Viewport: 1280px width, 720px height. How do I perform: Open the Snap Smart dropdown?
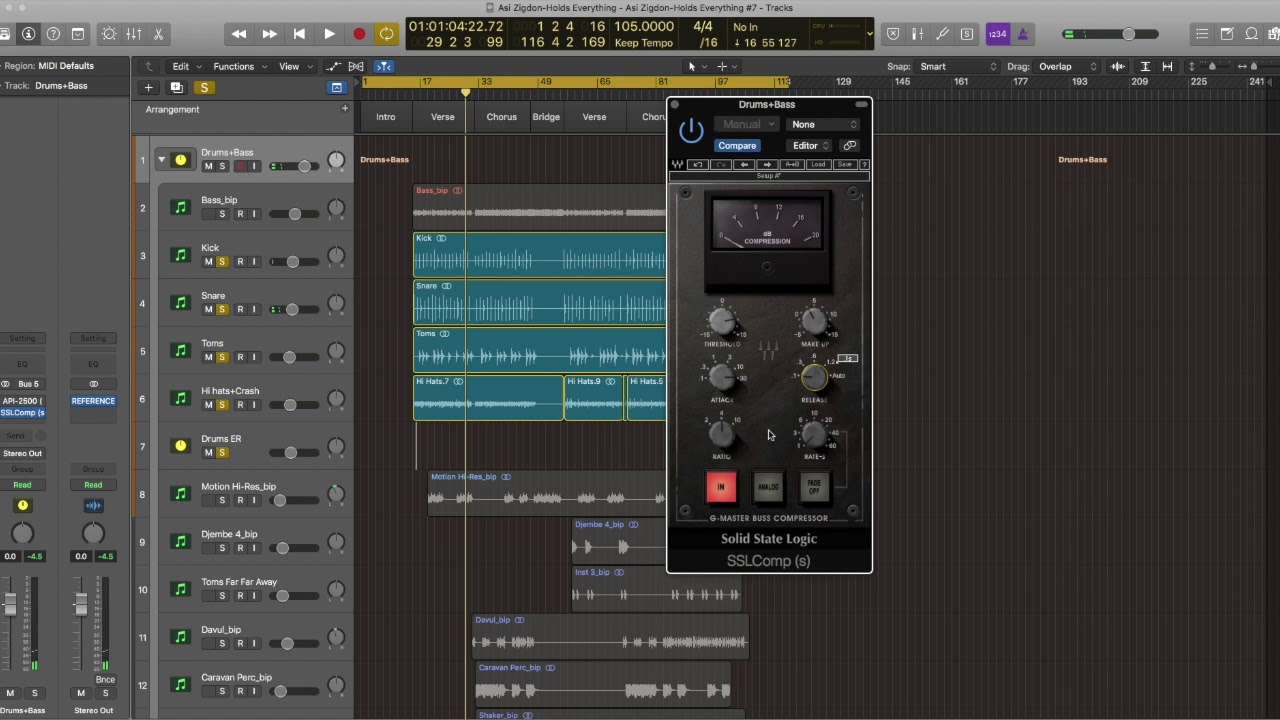point(958,67)
